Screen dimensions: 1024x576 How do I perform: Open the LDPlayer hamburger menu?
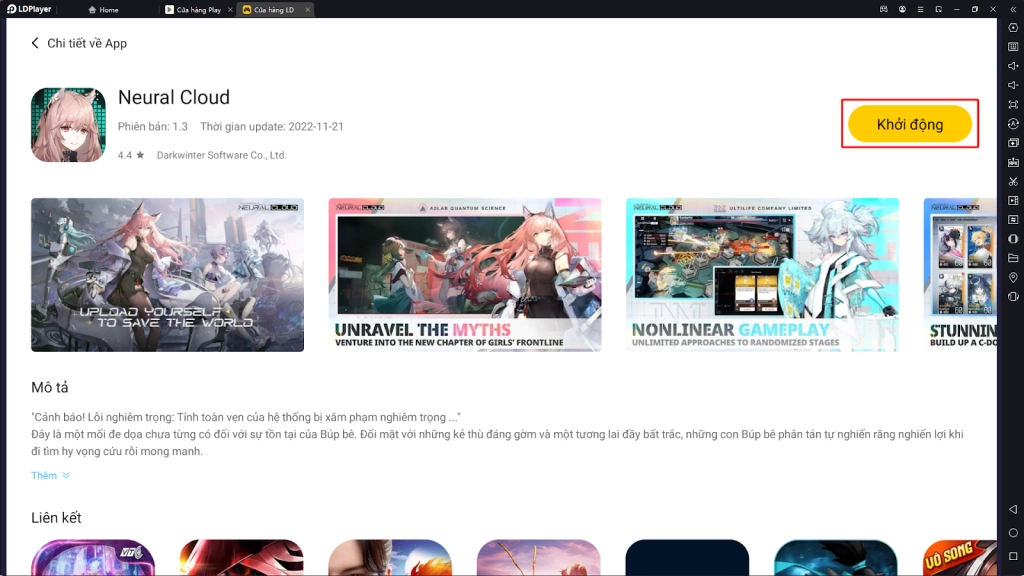click(x=921, y=8)
